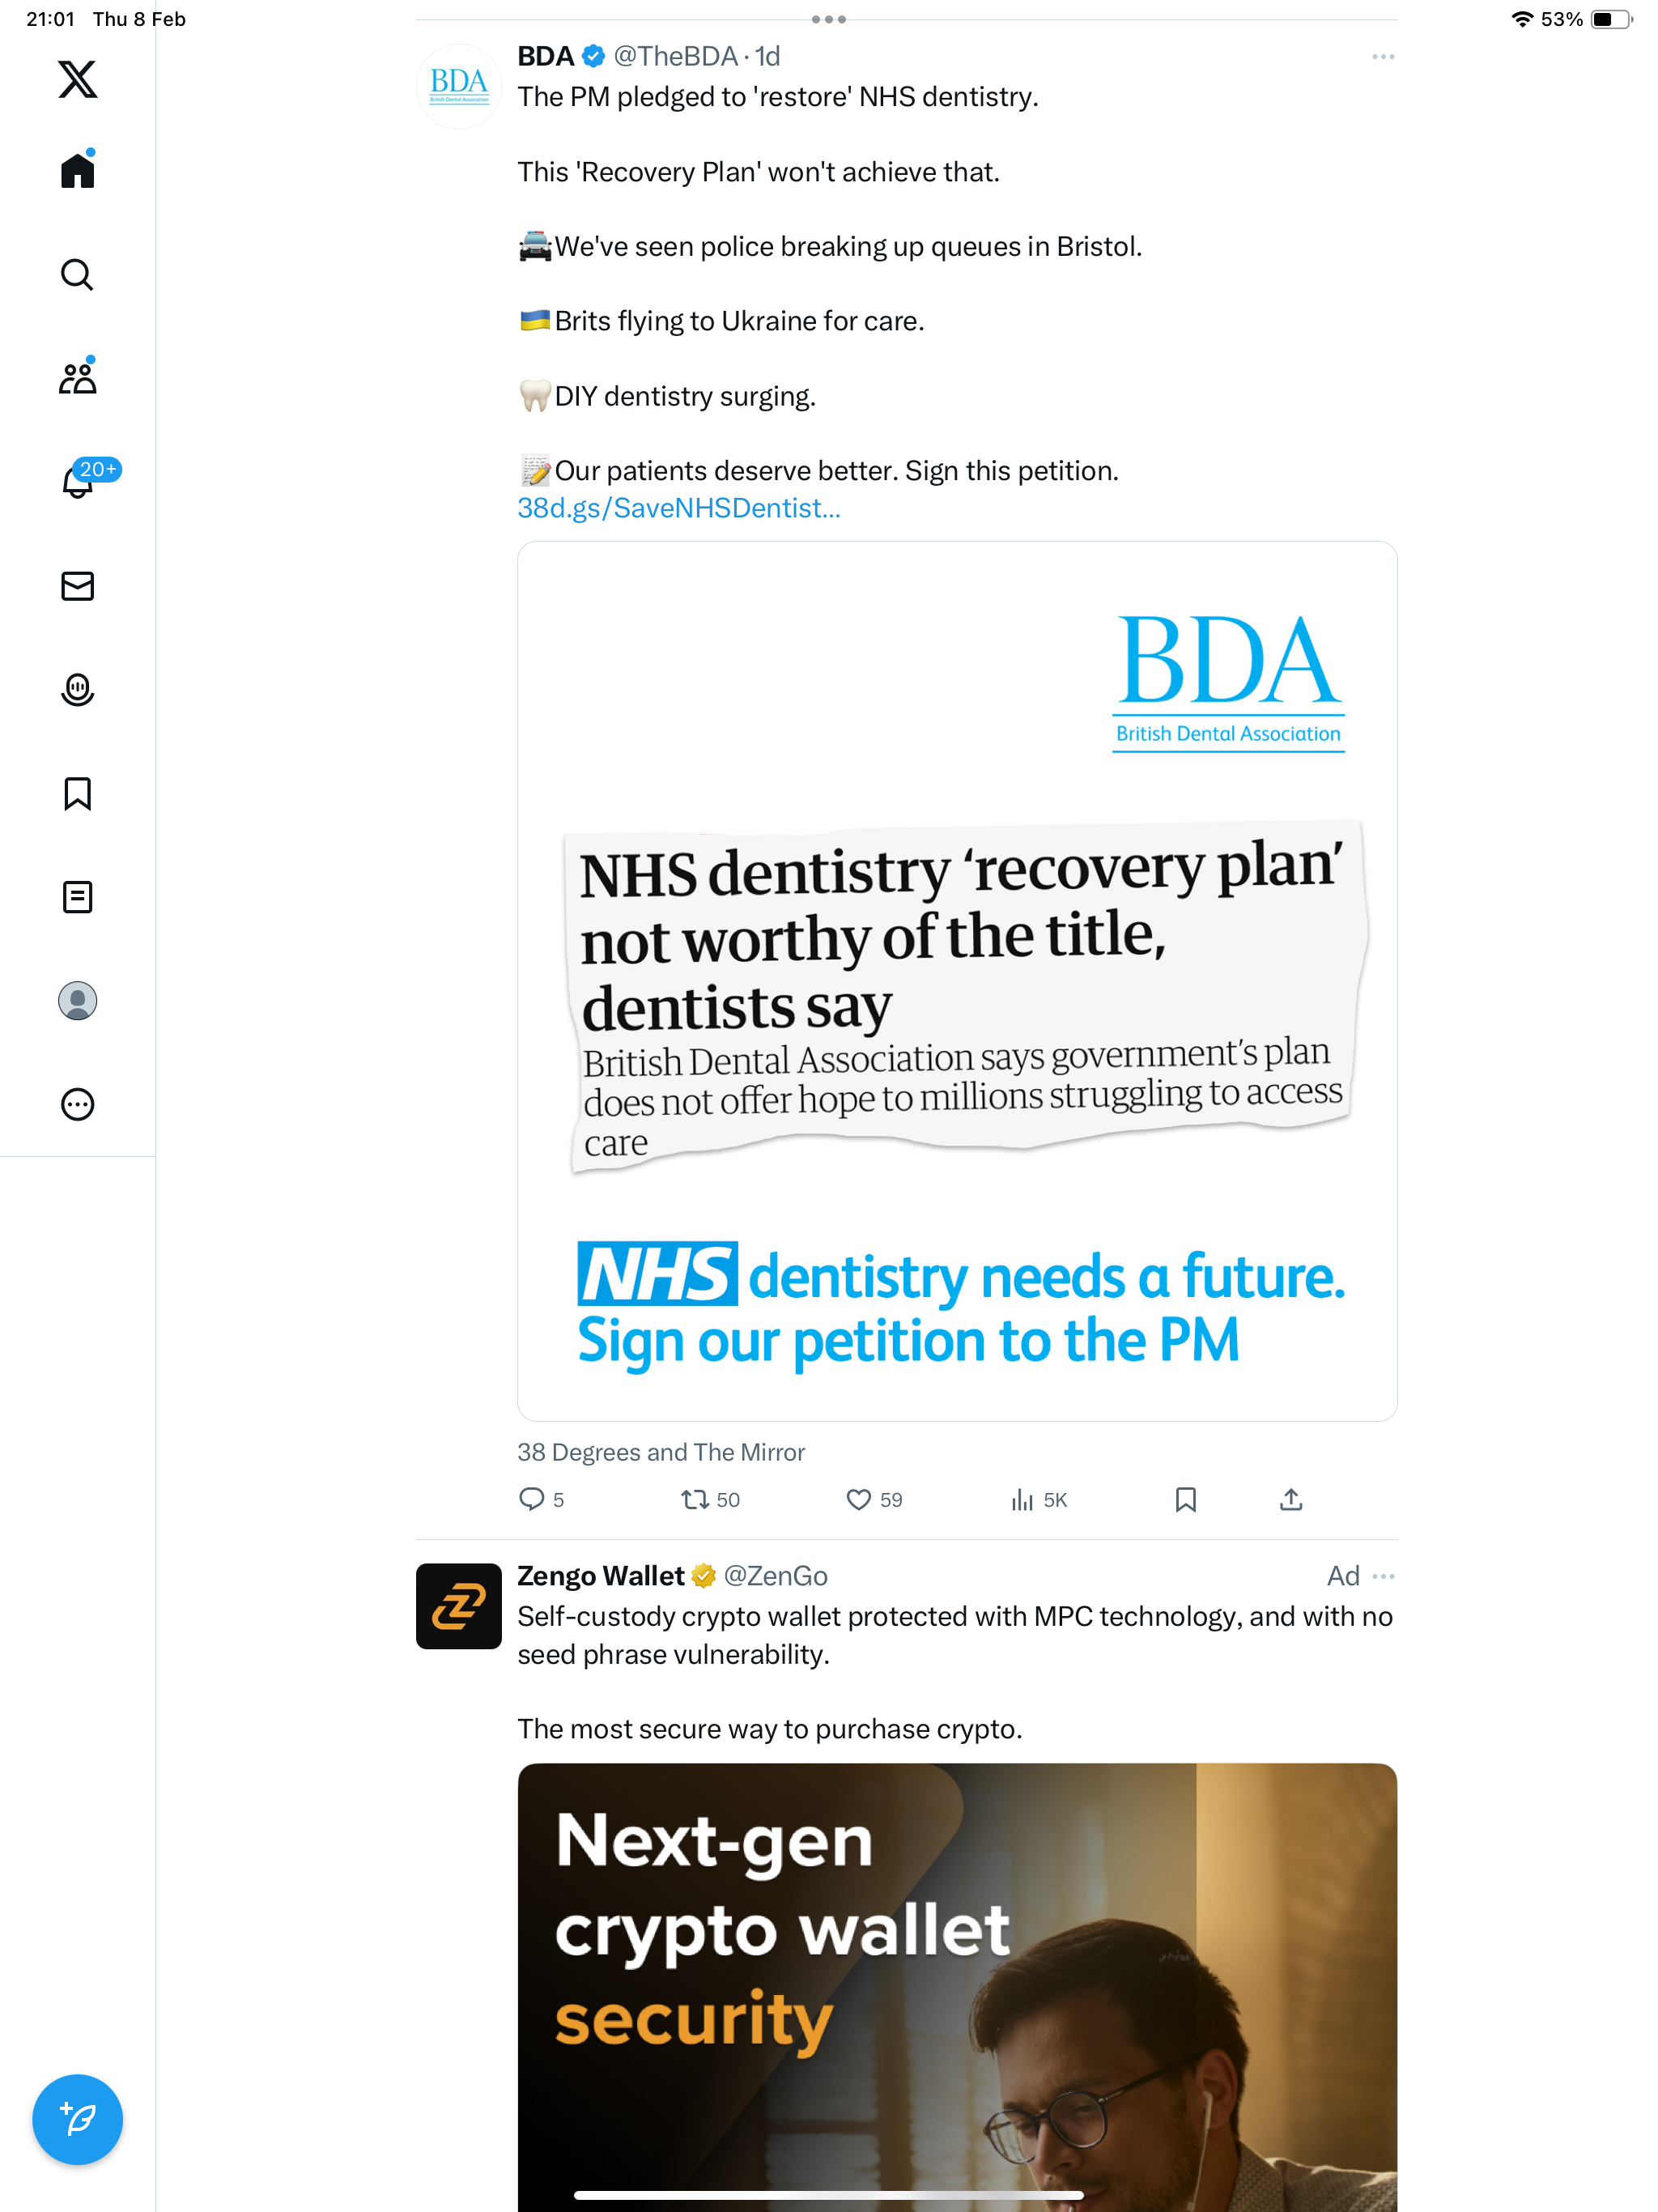Screen dimensions: 1658x2212
Task: Open Lists icon in sidebar
Action: tap(77, 897)
